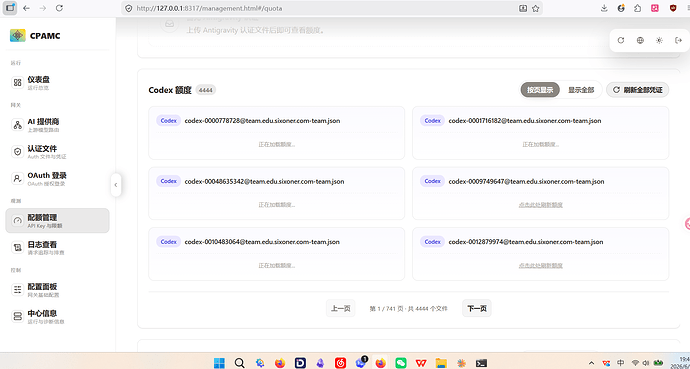This screenshot has height=369, width=690.
Task: Click Codex tag on codex-0001716182 card
Action: (x=433, y=121)
